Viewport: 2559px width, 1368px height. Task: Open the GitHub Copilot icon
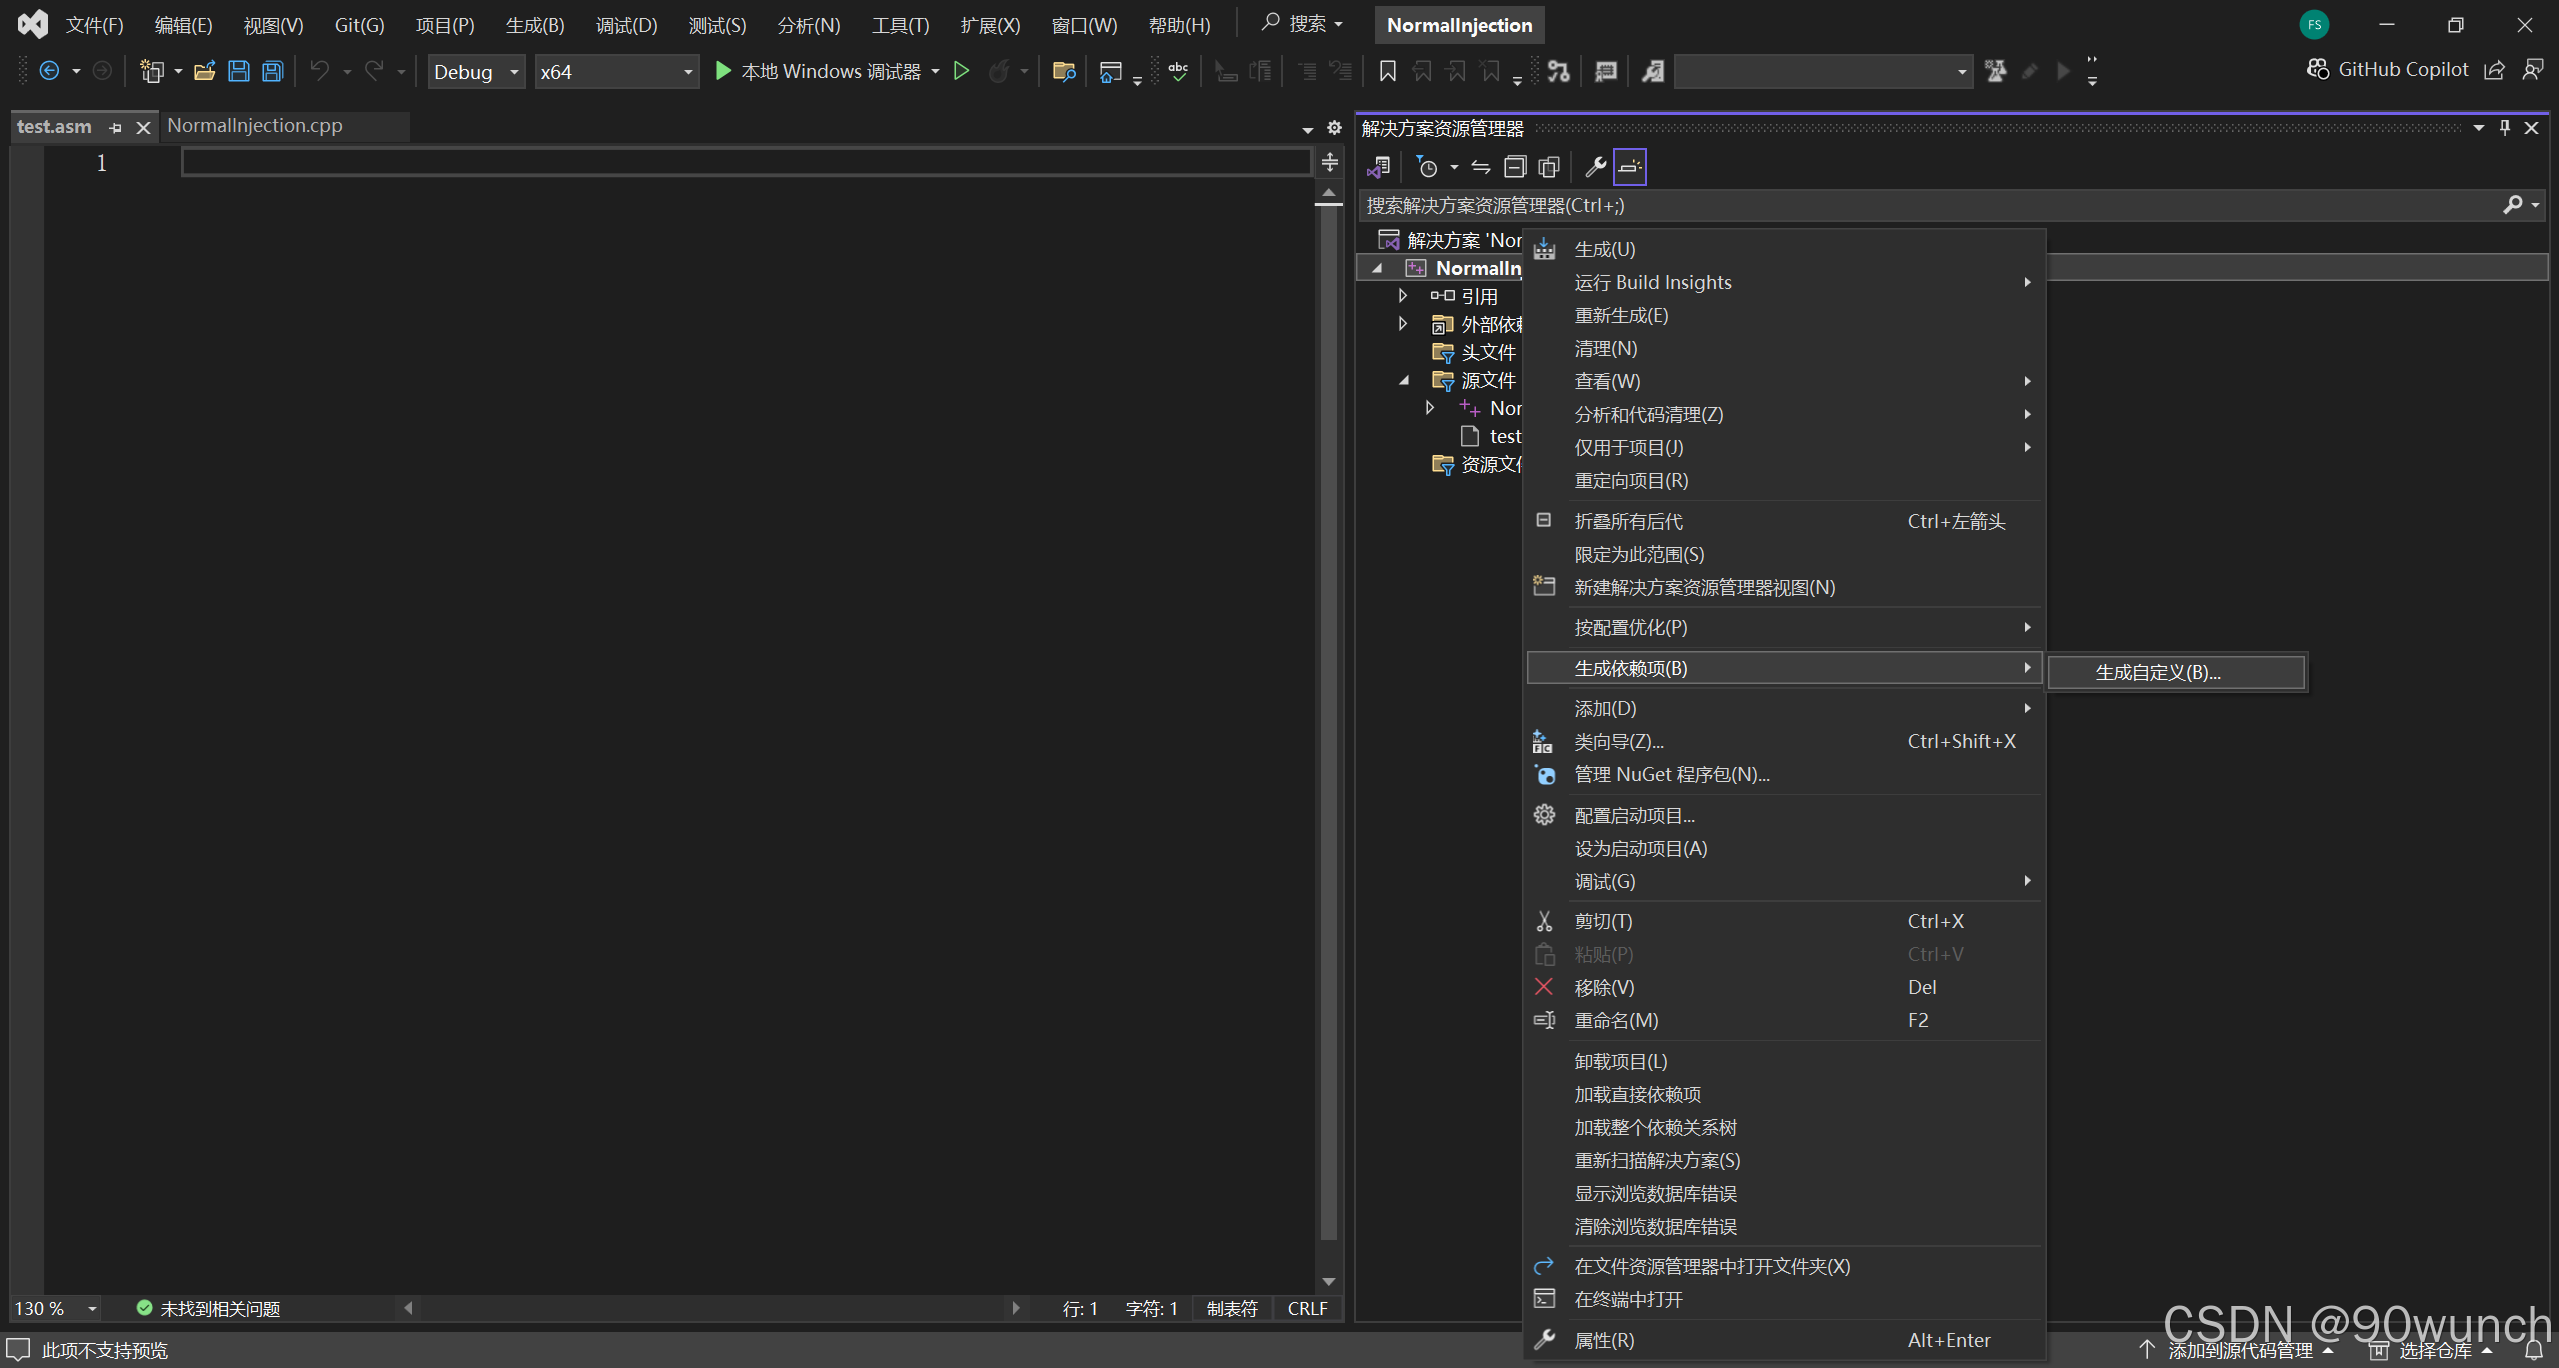2318,69
